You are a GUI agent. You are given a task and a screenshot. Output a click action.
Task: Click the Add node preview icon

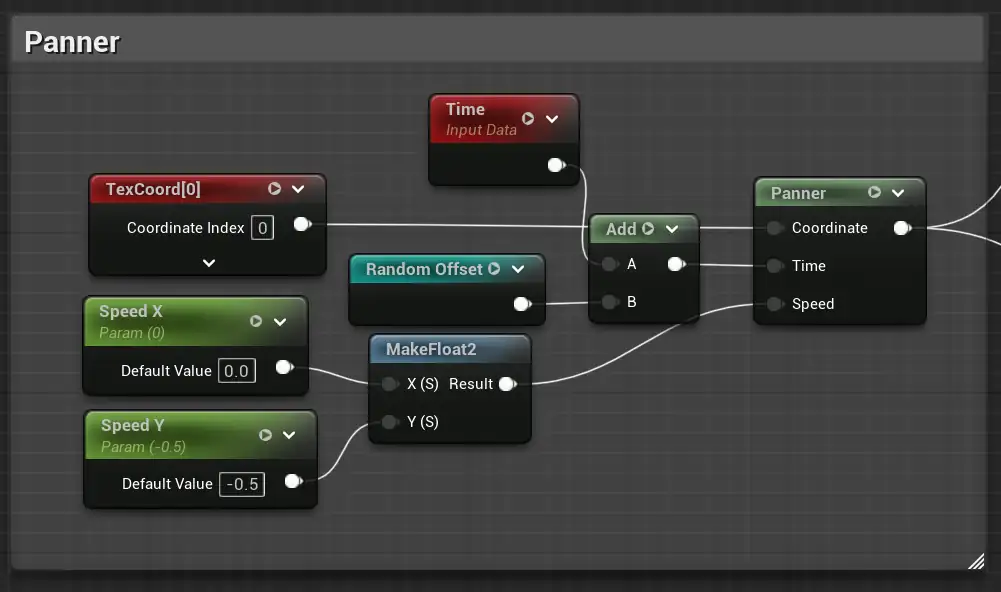click(648, 229)
